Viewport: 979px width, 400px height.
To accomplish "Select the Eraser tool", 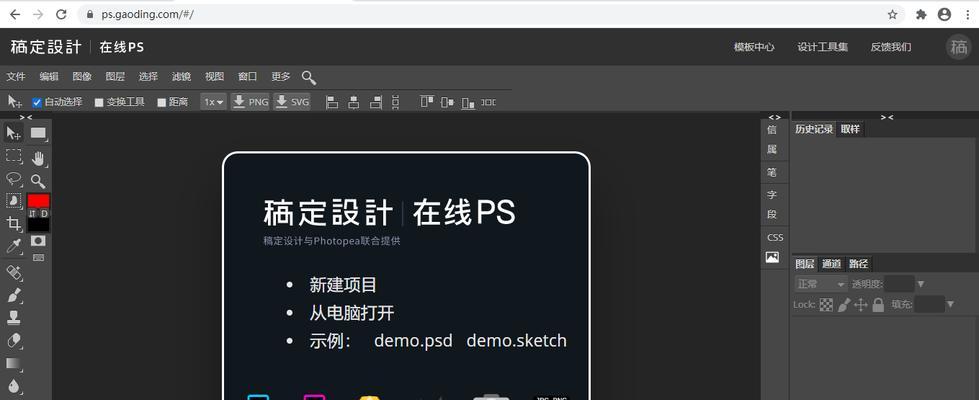I will point(14,341).
